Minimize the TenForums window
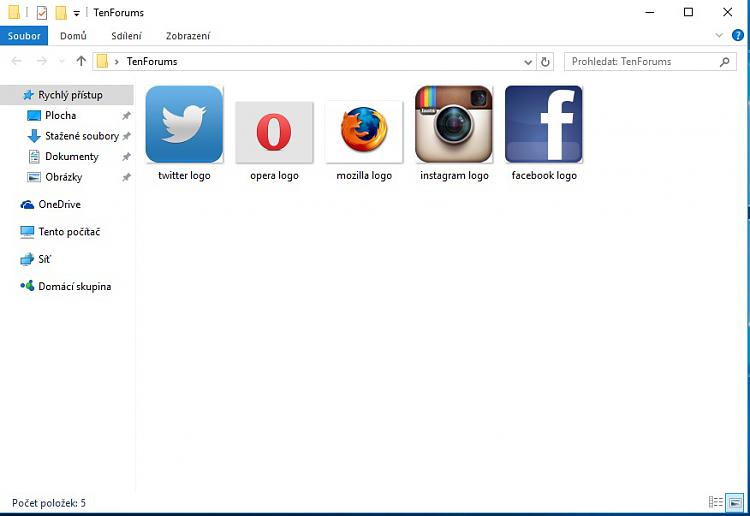 650,12
